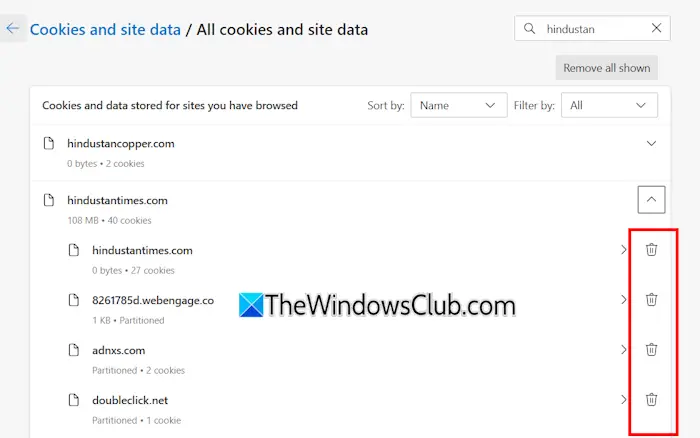Click the file icon beside hindustancopper.com

tap(49, 144)
